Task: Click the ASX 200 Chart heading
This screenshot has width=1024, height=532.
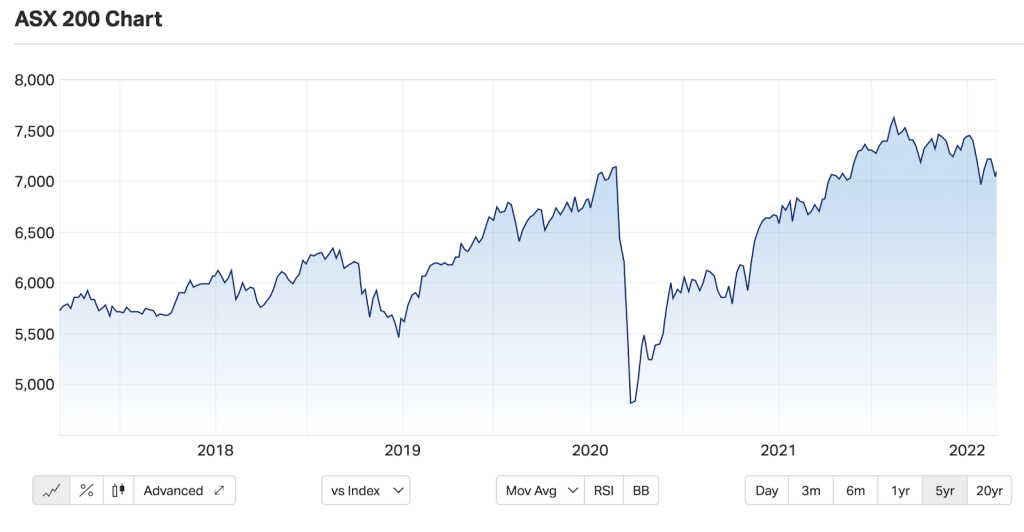Action: tap(89, 19)
